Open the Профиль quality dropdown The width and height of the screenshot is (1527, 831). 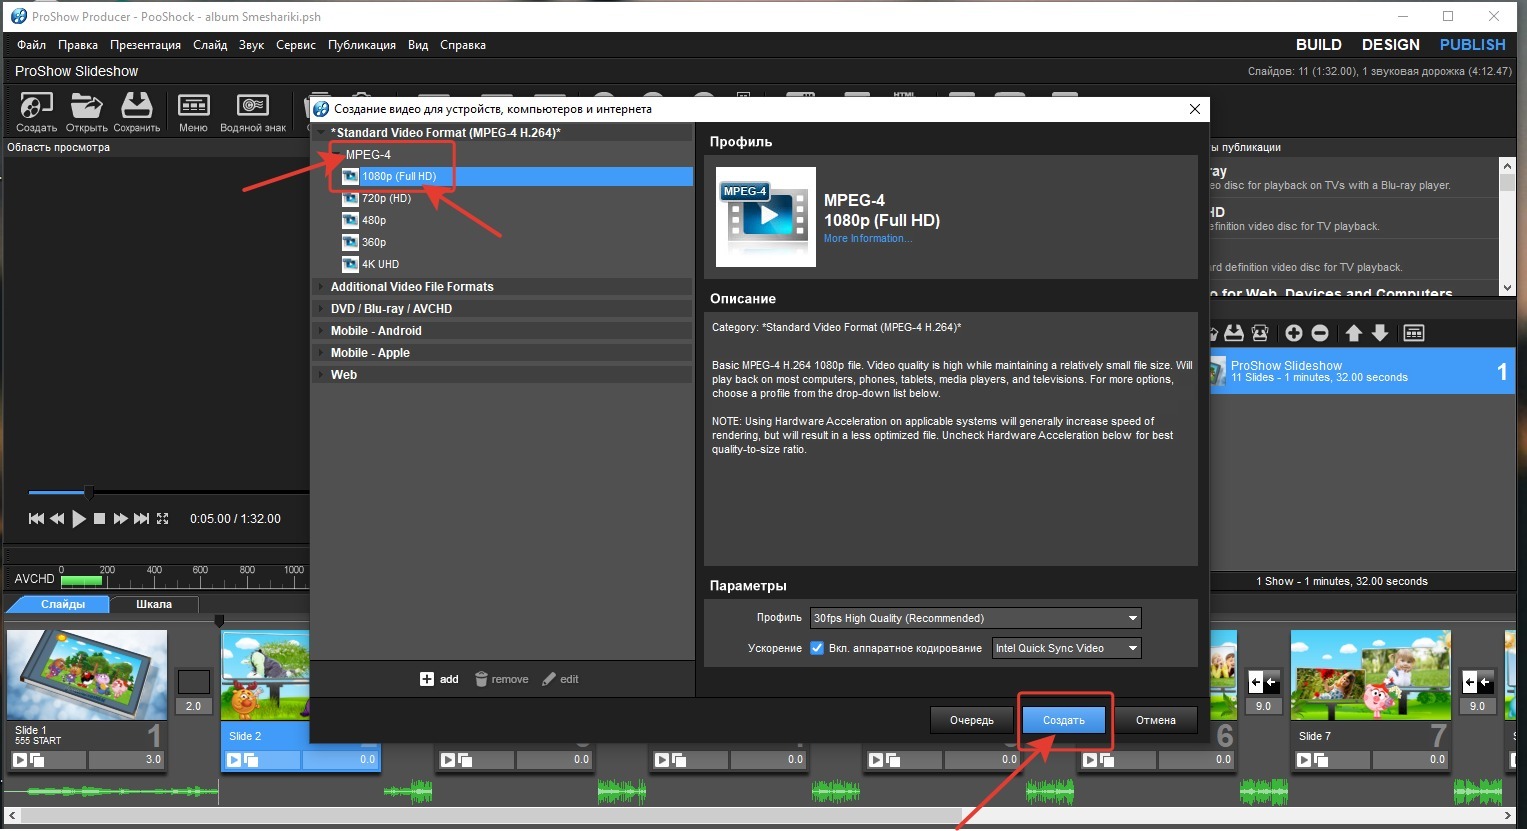coord(976,618)
